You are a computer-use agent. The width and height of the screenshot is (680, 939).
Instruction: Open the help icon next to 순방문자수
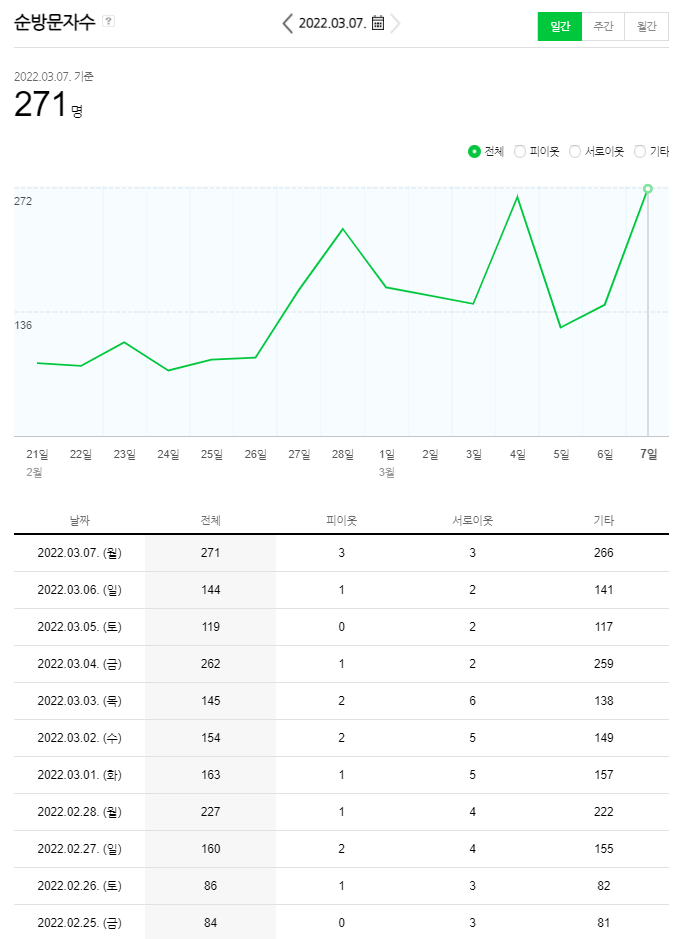[x=108, y=21]
